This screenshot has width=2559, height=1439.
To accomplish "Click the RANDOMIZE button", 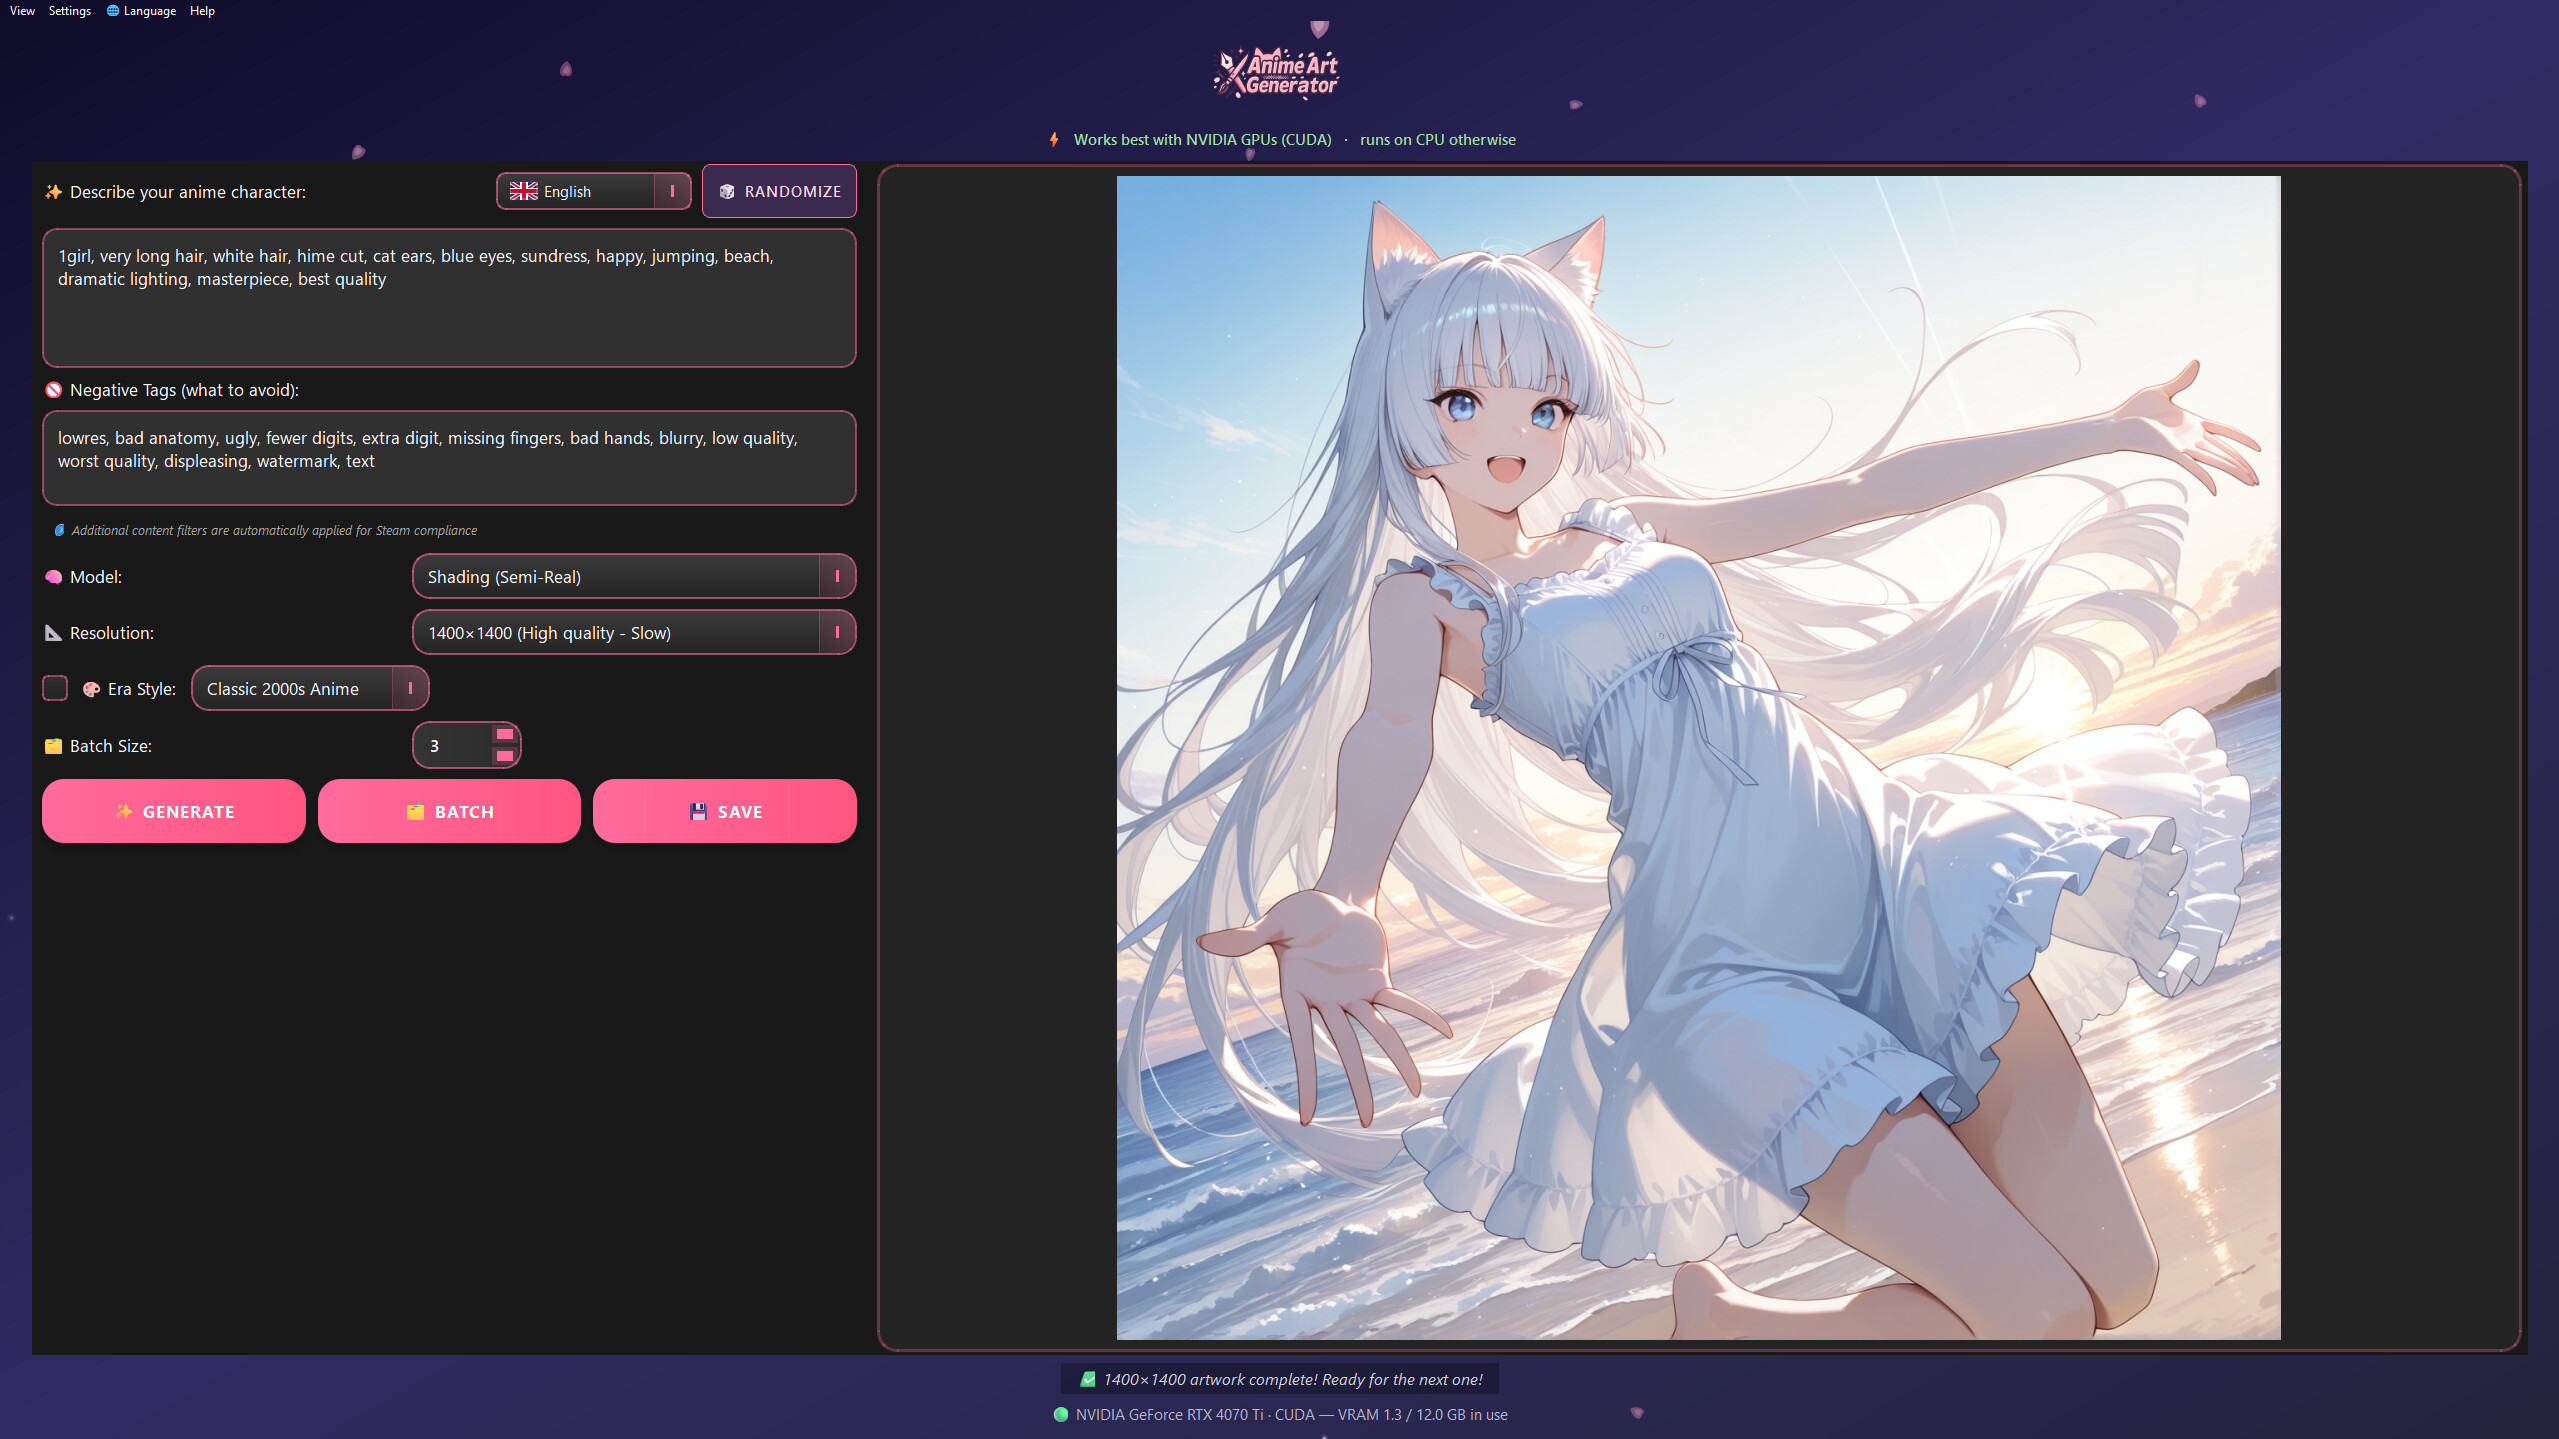I will [x=779, y=191].
